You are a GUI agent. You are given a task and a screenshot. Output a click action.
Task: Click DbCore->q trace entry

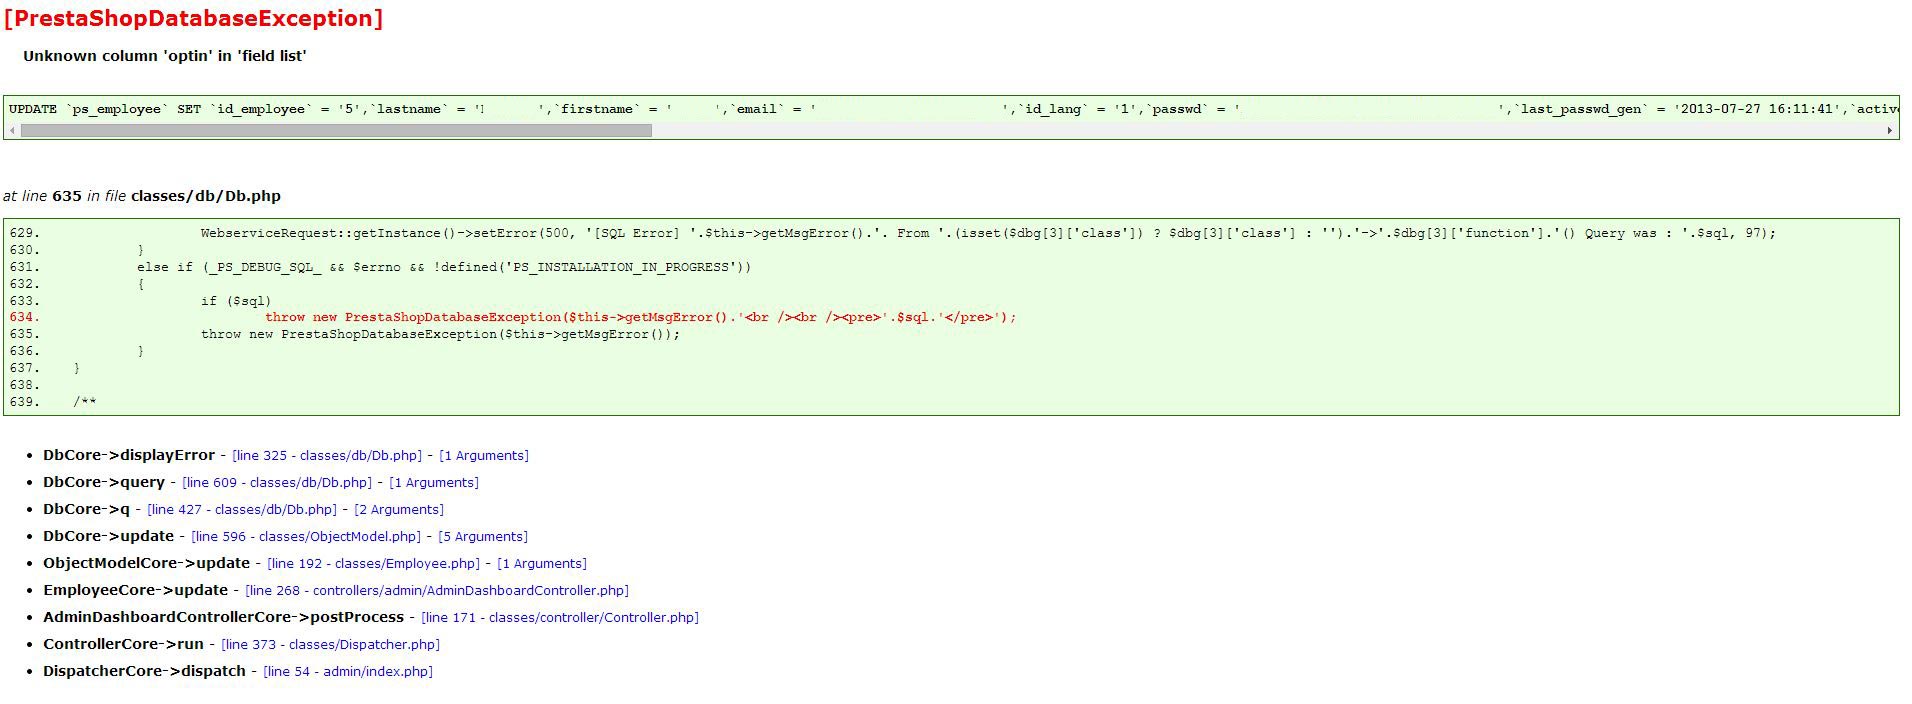click(x=86, y=509)
